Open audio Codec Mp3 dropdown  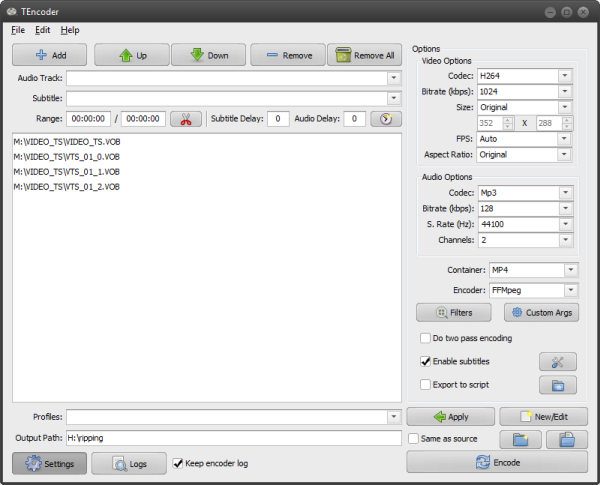click(x=566, y=193)
